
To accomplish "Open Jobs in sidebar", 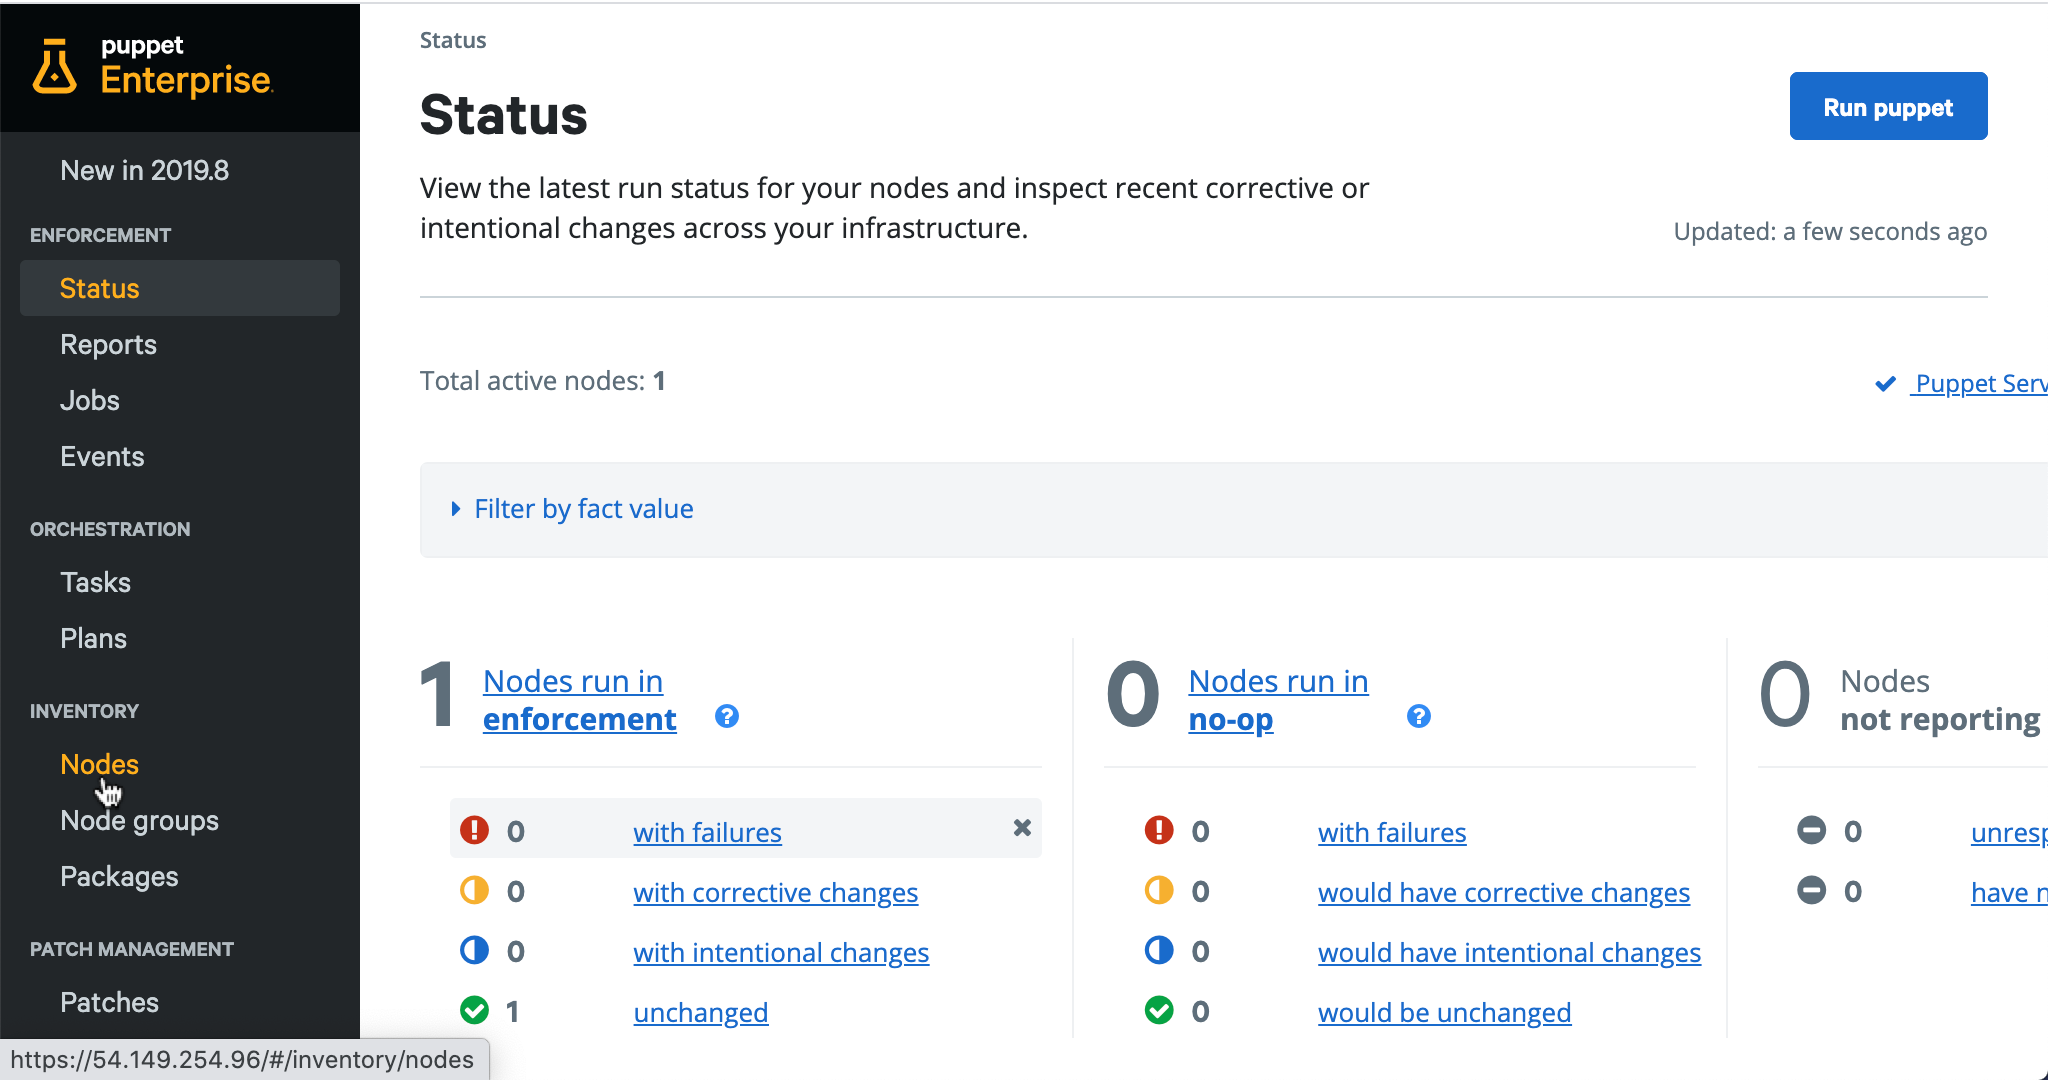I will (90, 400).
